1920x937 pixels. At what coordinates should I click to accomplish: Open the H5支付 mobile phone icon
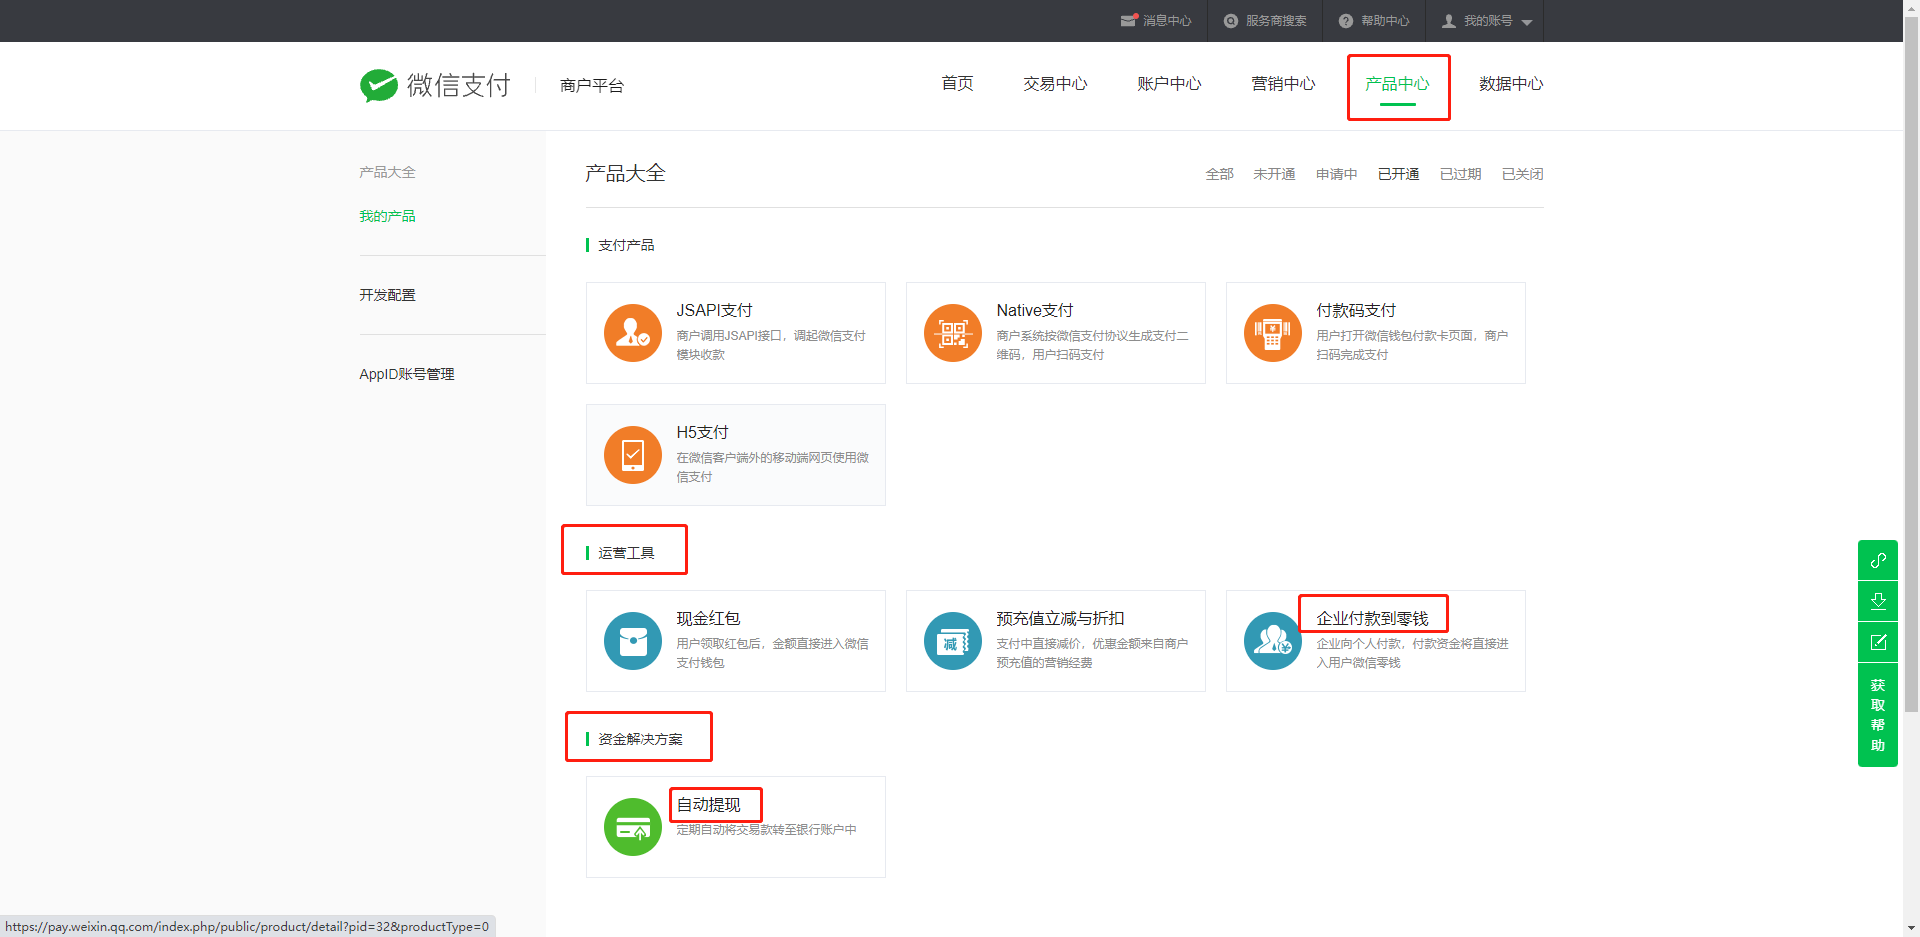pyautogui.click(x=633, y=455)
